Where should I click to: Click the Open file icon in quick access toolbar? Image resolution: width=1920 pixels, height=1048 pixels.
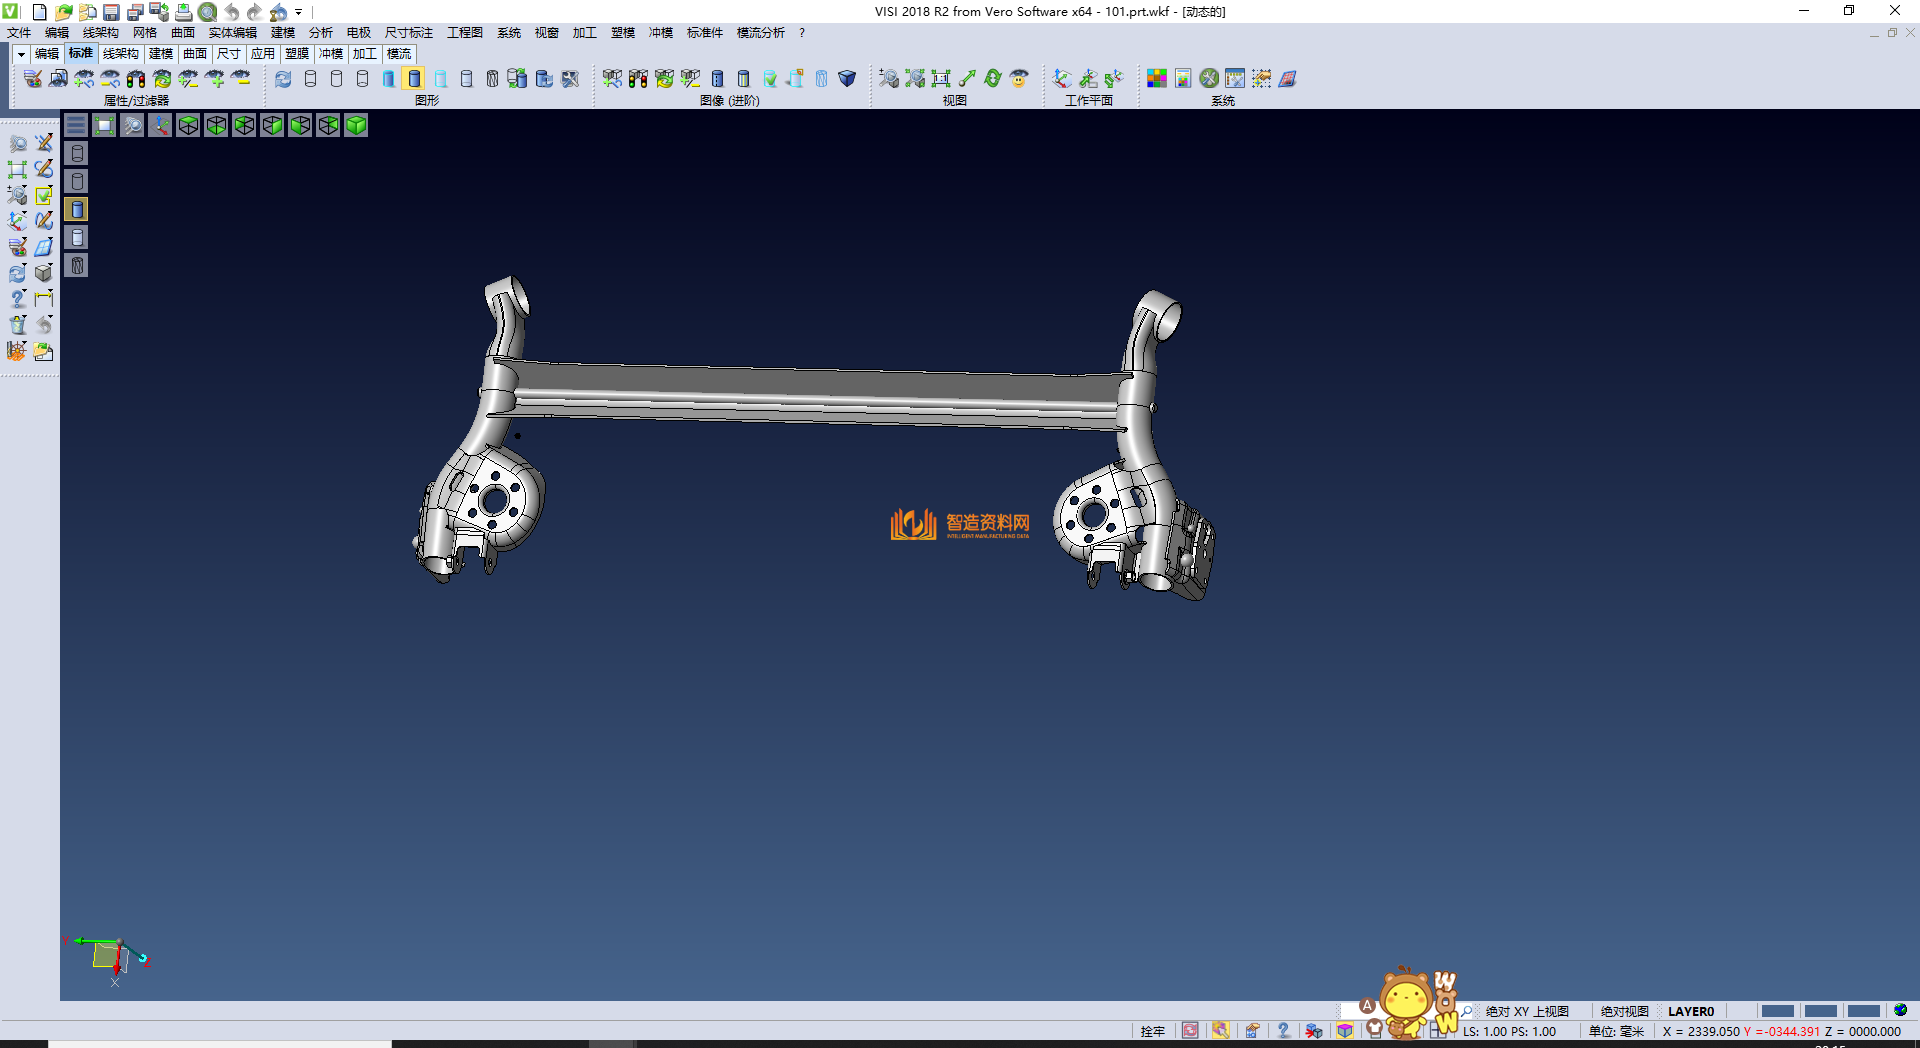click(x=63, y=12)
